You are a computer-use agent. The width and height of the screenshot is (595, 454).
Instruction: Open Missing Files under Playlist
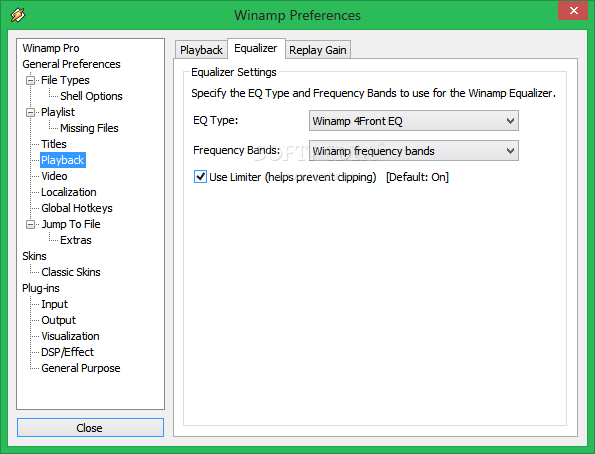[89, 128]
